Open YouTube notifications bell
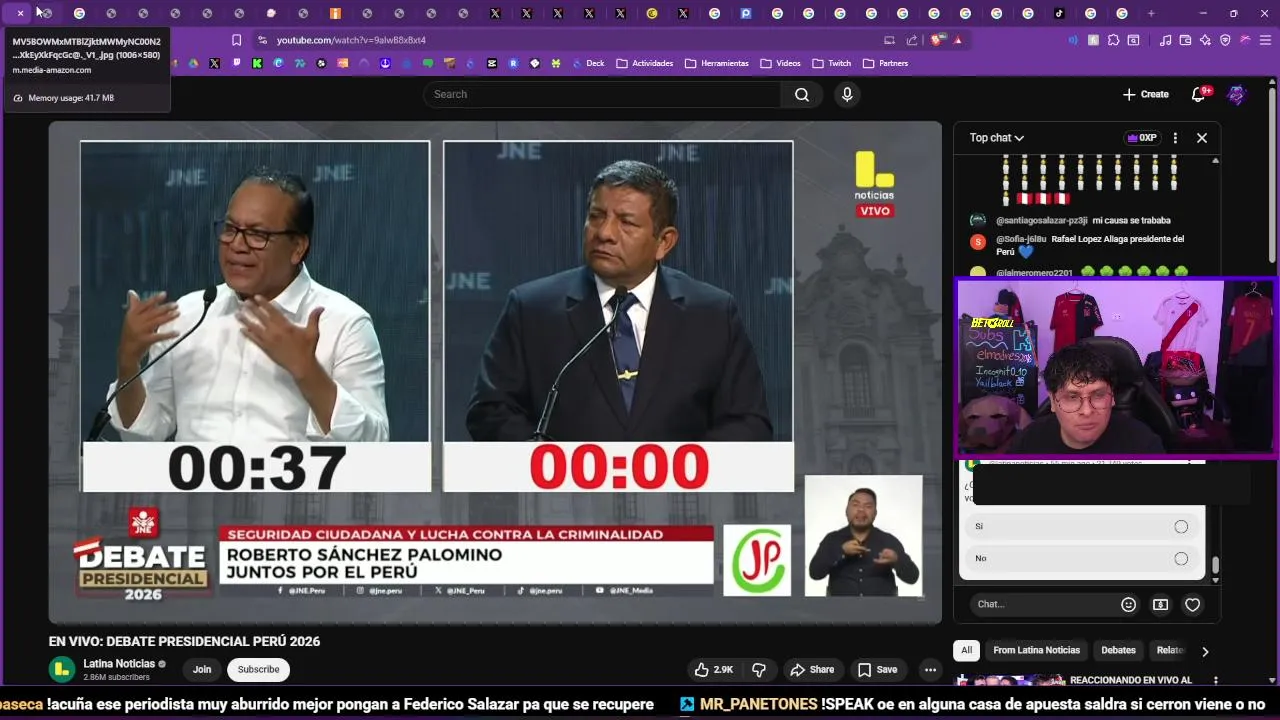 point(1199,94)
